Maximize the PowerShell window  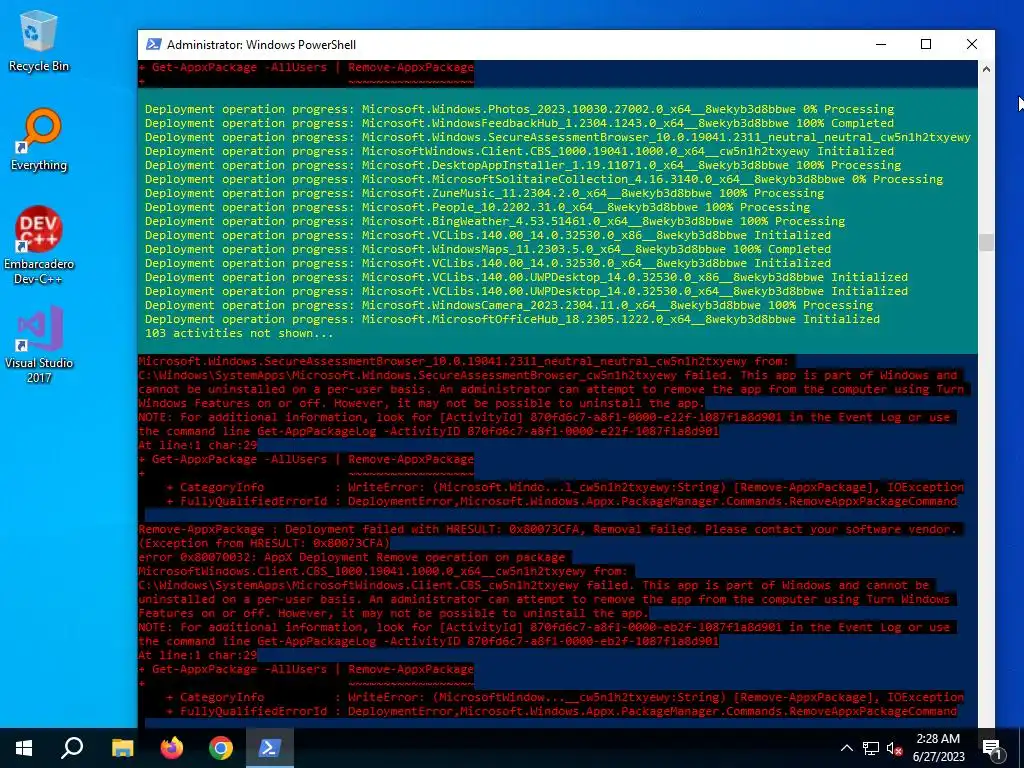pos(926,44)
